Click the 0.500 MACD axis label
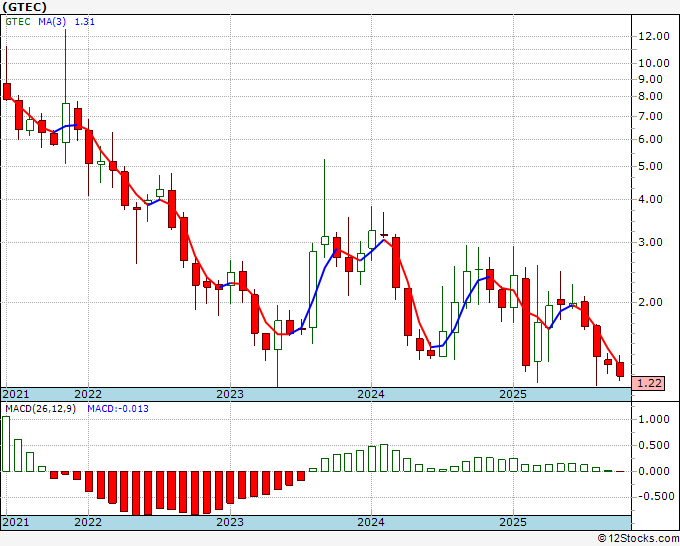The height and width of the screenshot is (546, 680). click(654, 445)
